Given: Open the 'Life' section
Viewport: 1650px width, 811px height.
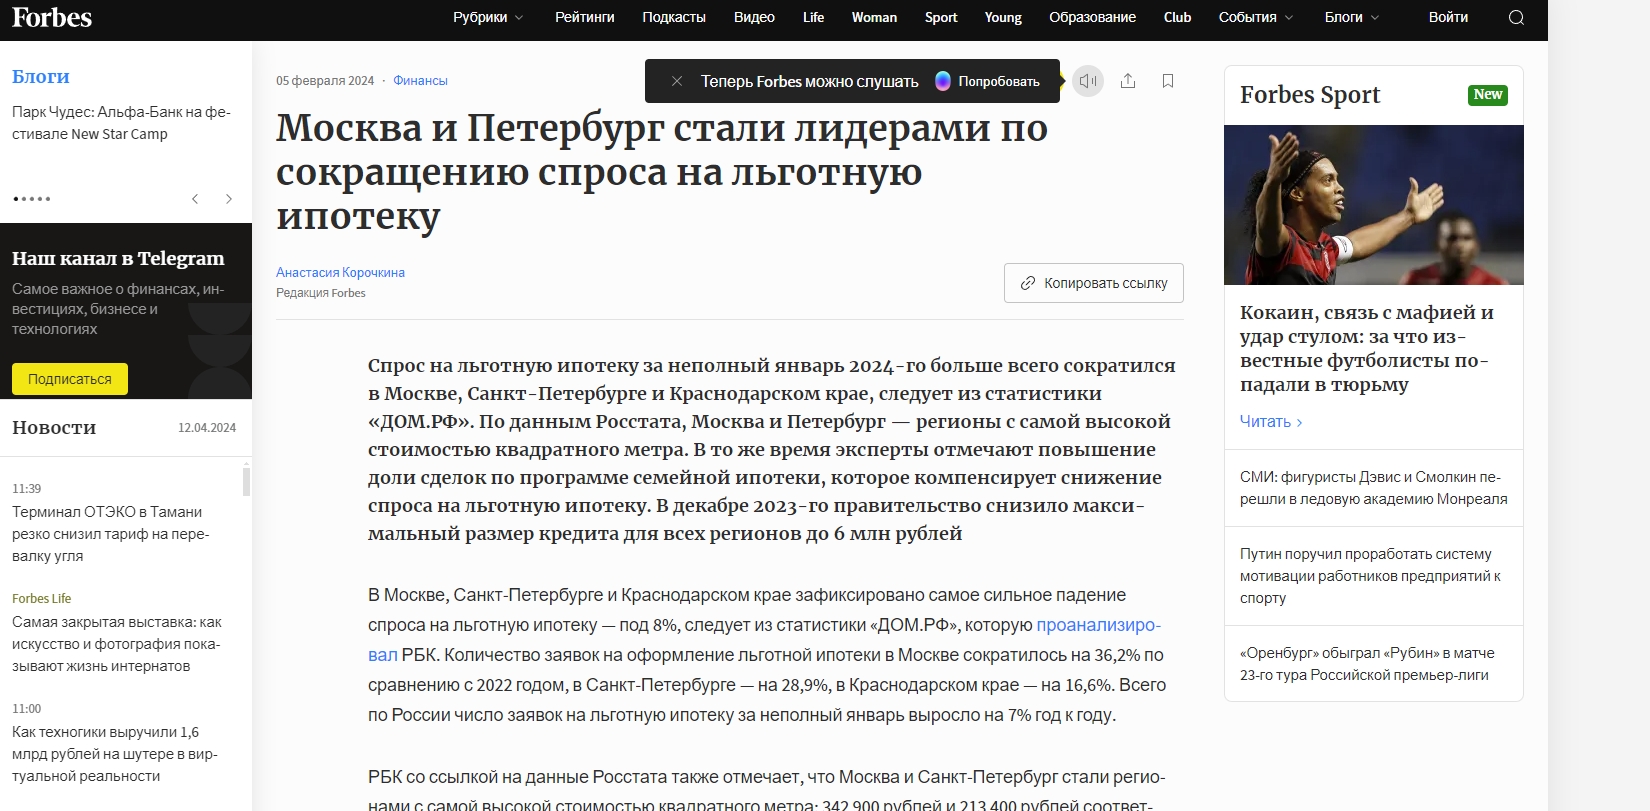Looking at the screenshot, I should 813,17.
